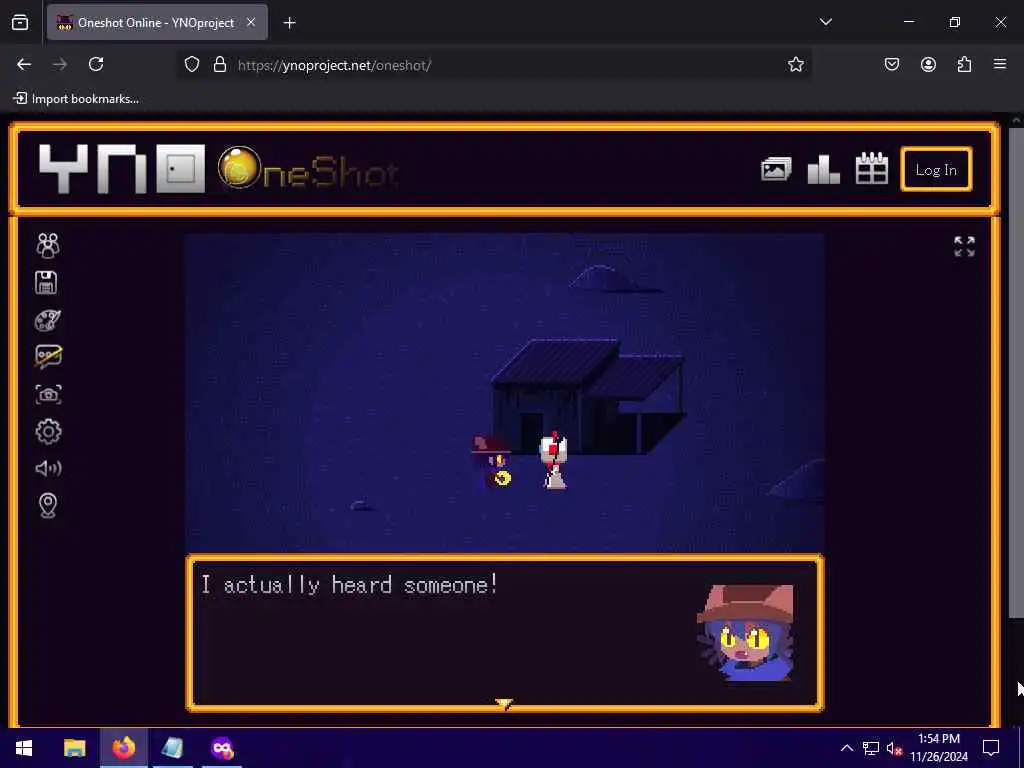Click the tracking protection shield icon
Viewport: 1024px width, 768px height.
pyautogui.click(x=191, y=65)
